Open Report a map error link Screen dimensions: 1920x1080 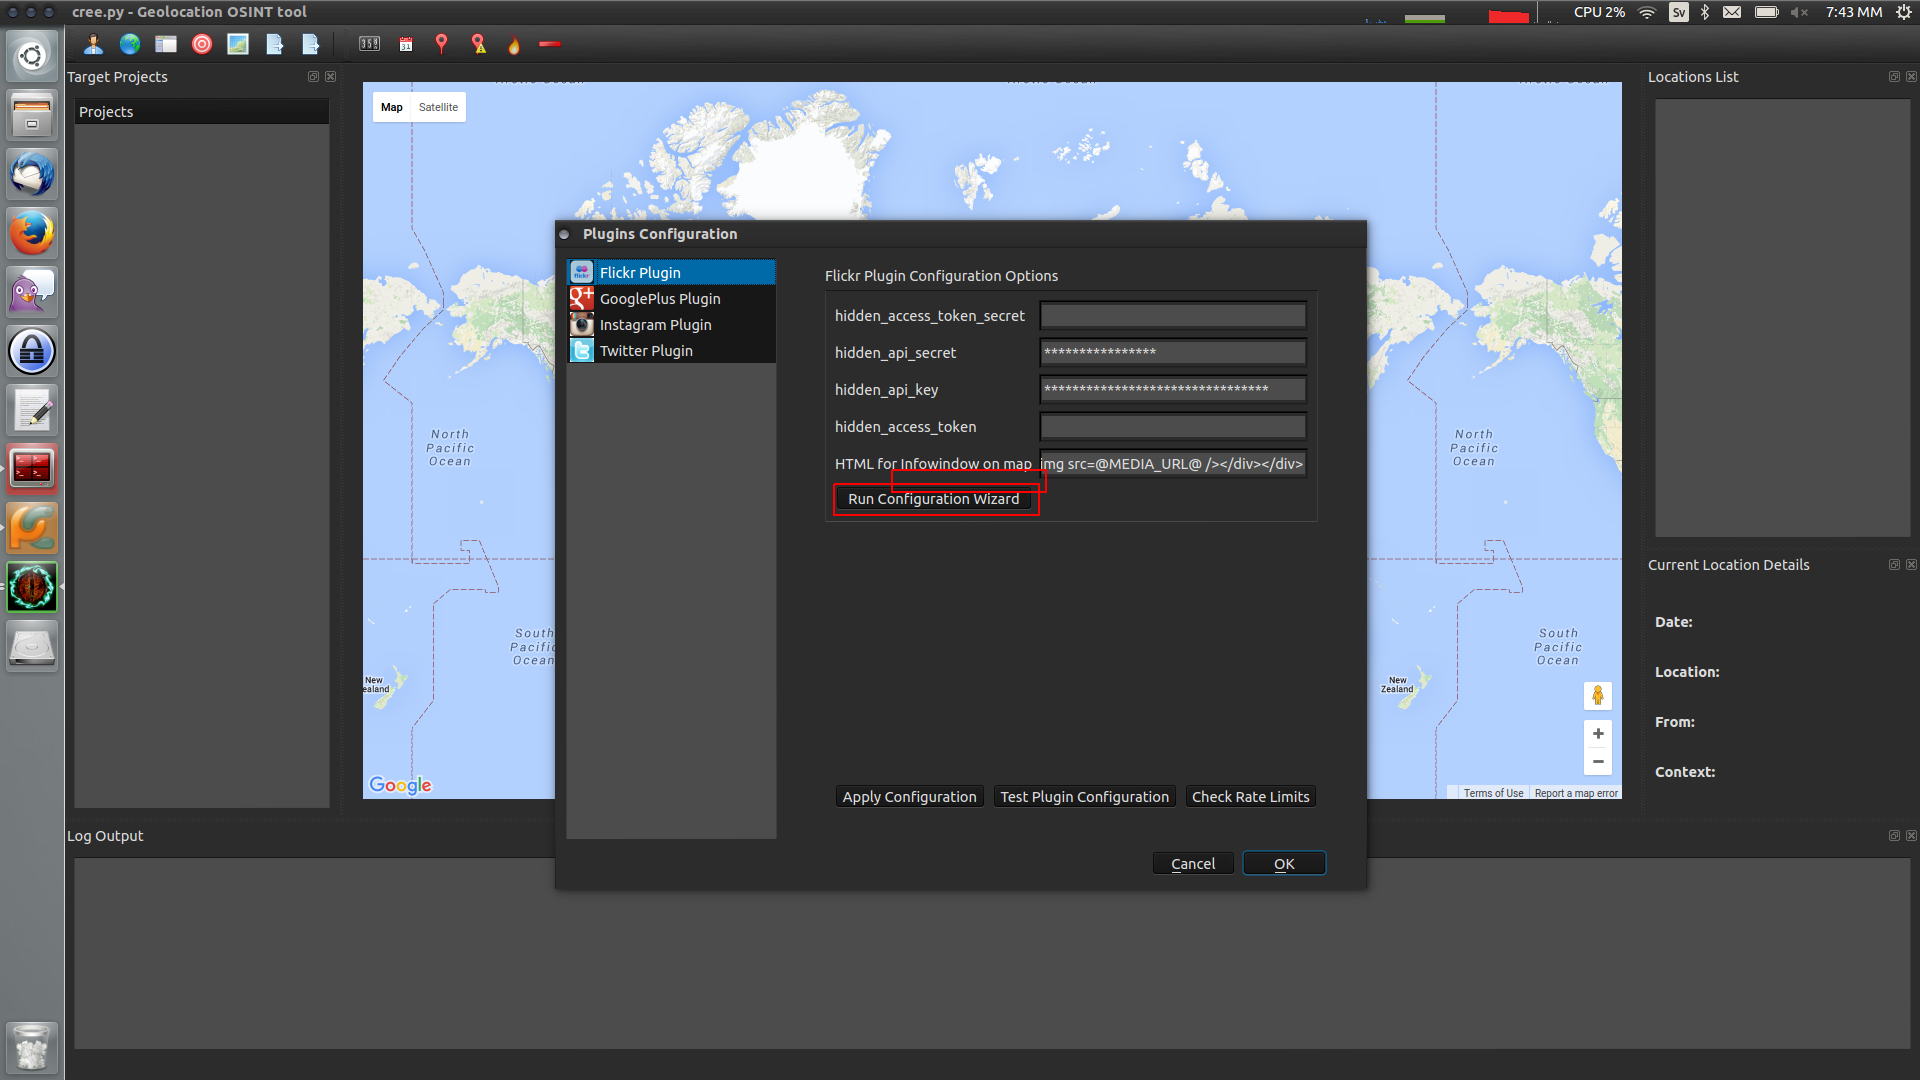1576,793
